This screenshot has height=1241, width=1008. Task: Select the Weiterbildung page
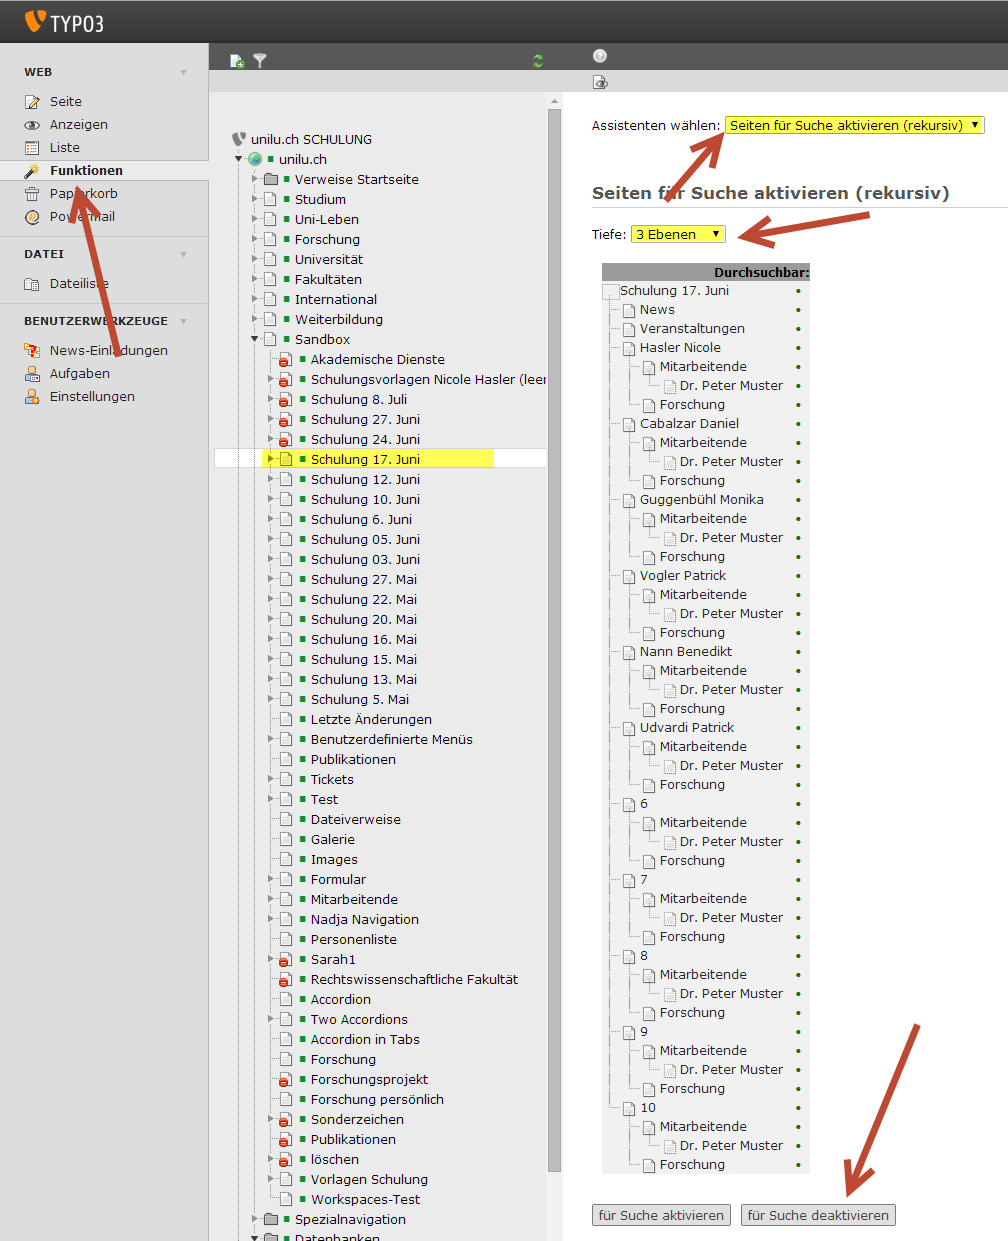(x=339, y=319)
